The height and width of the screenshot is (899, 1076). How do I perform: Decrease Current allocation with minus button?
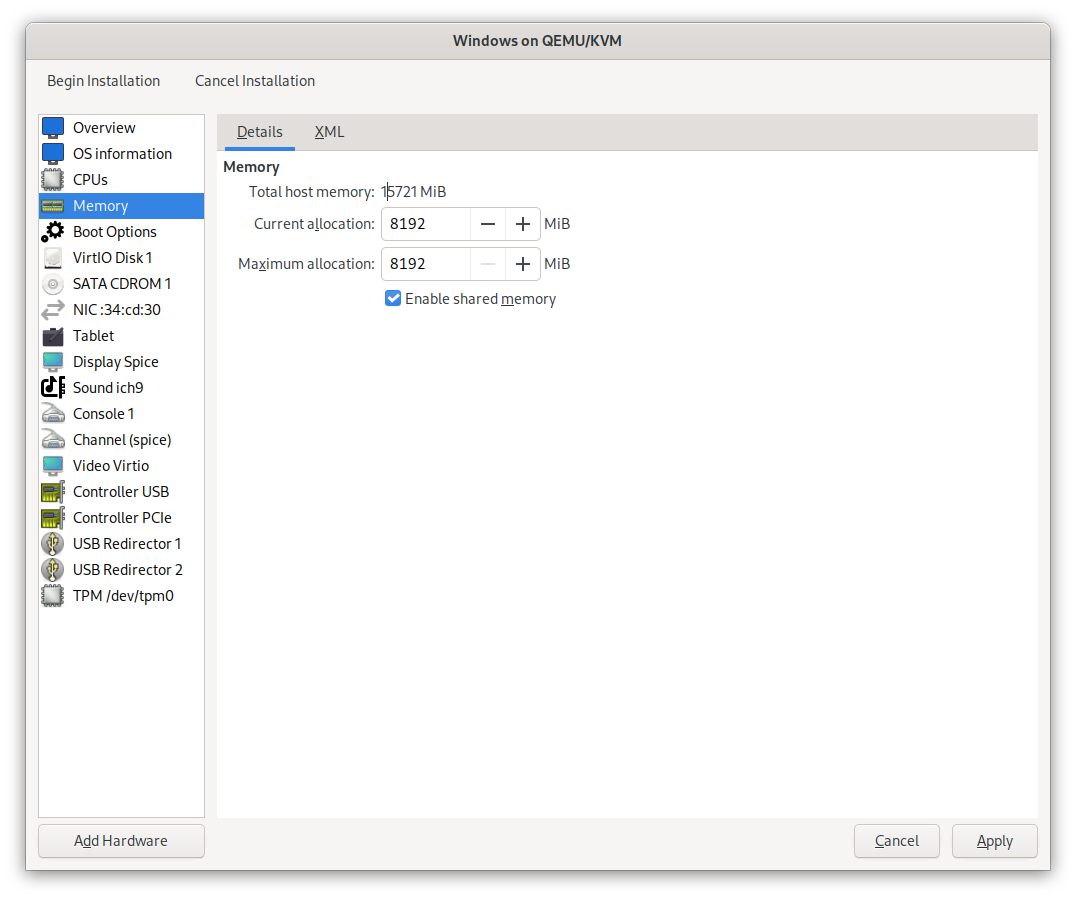[488, 224]
